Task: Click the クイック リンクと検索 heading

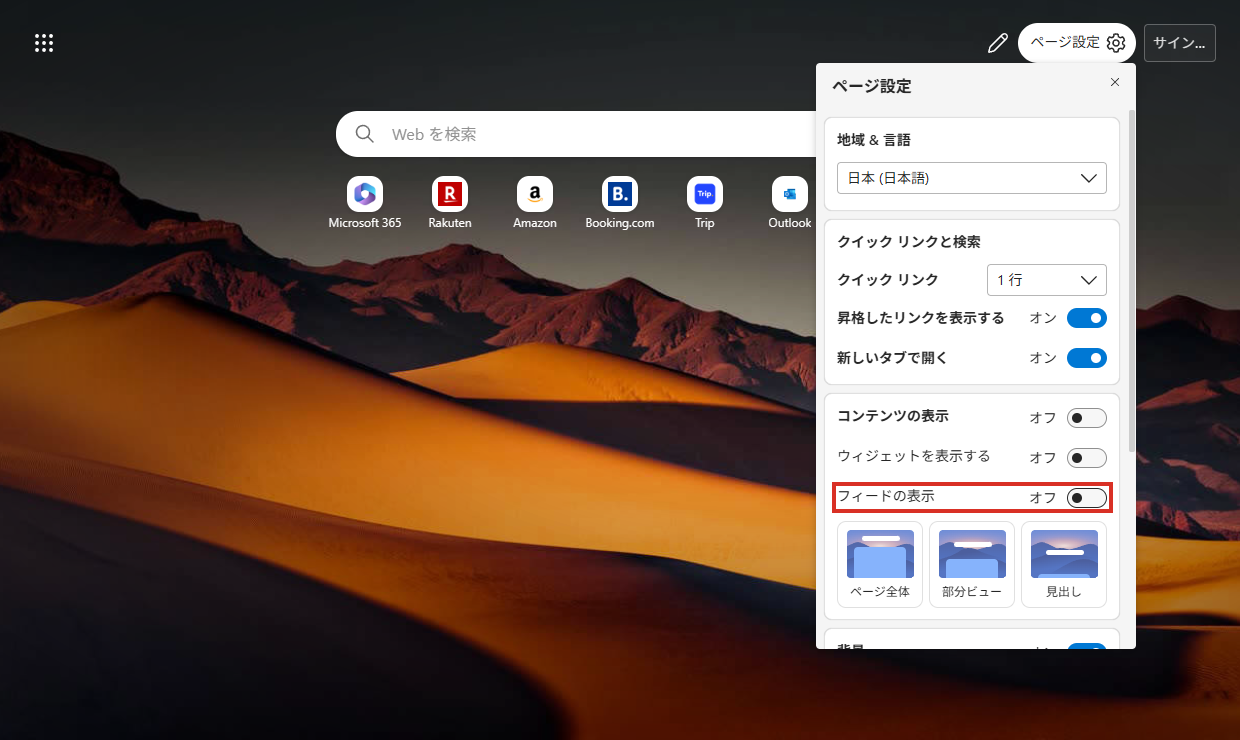Action: (x=909, y=242)
